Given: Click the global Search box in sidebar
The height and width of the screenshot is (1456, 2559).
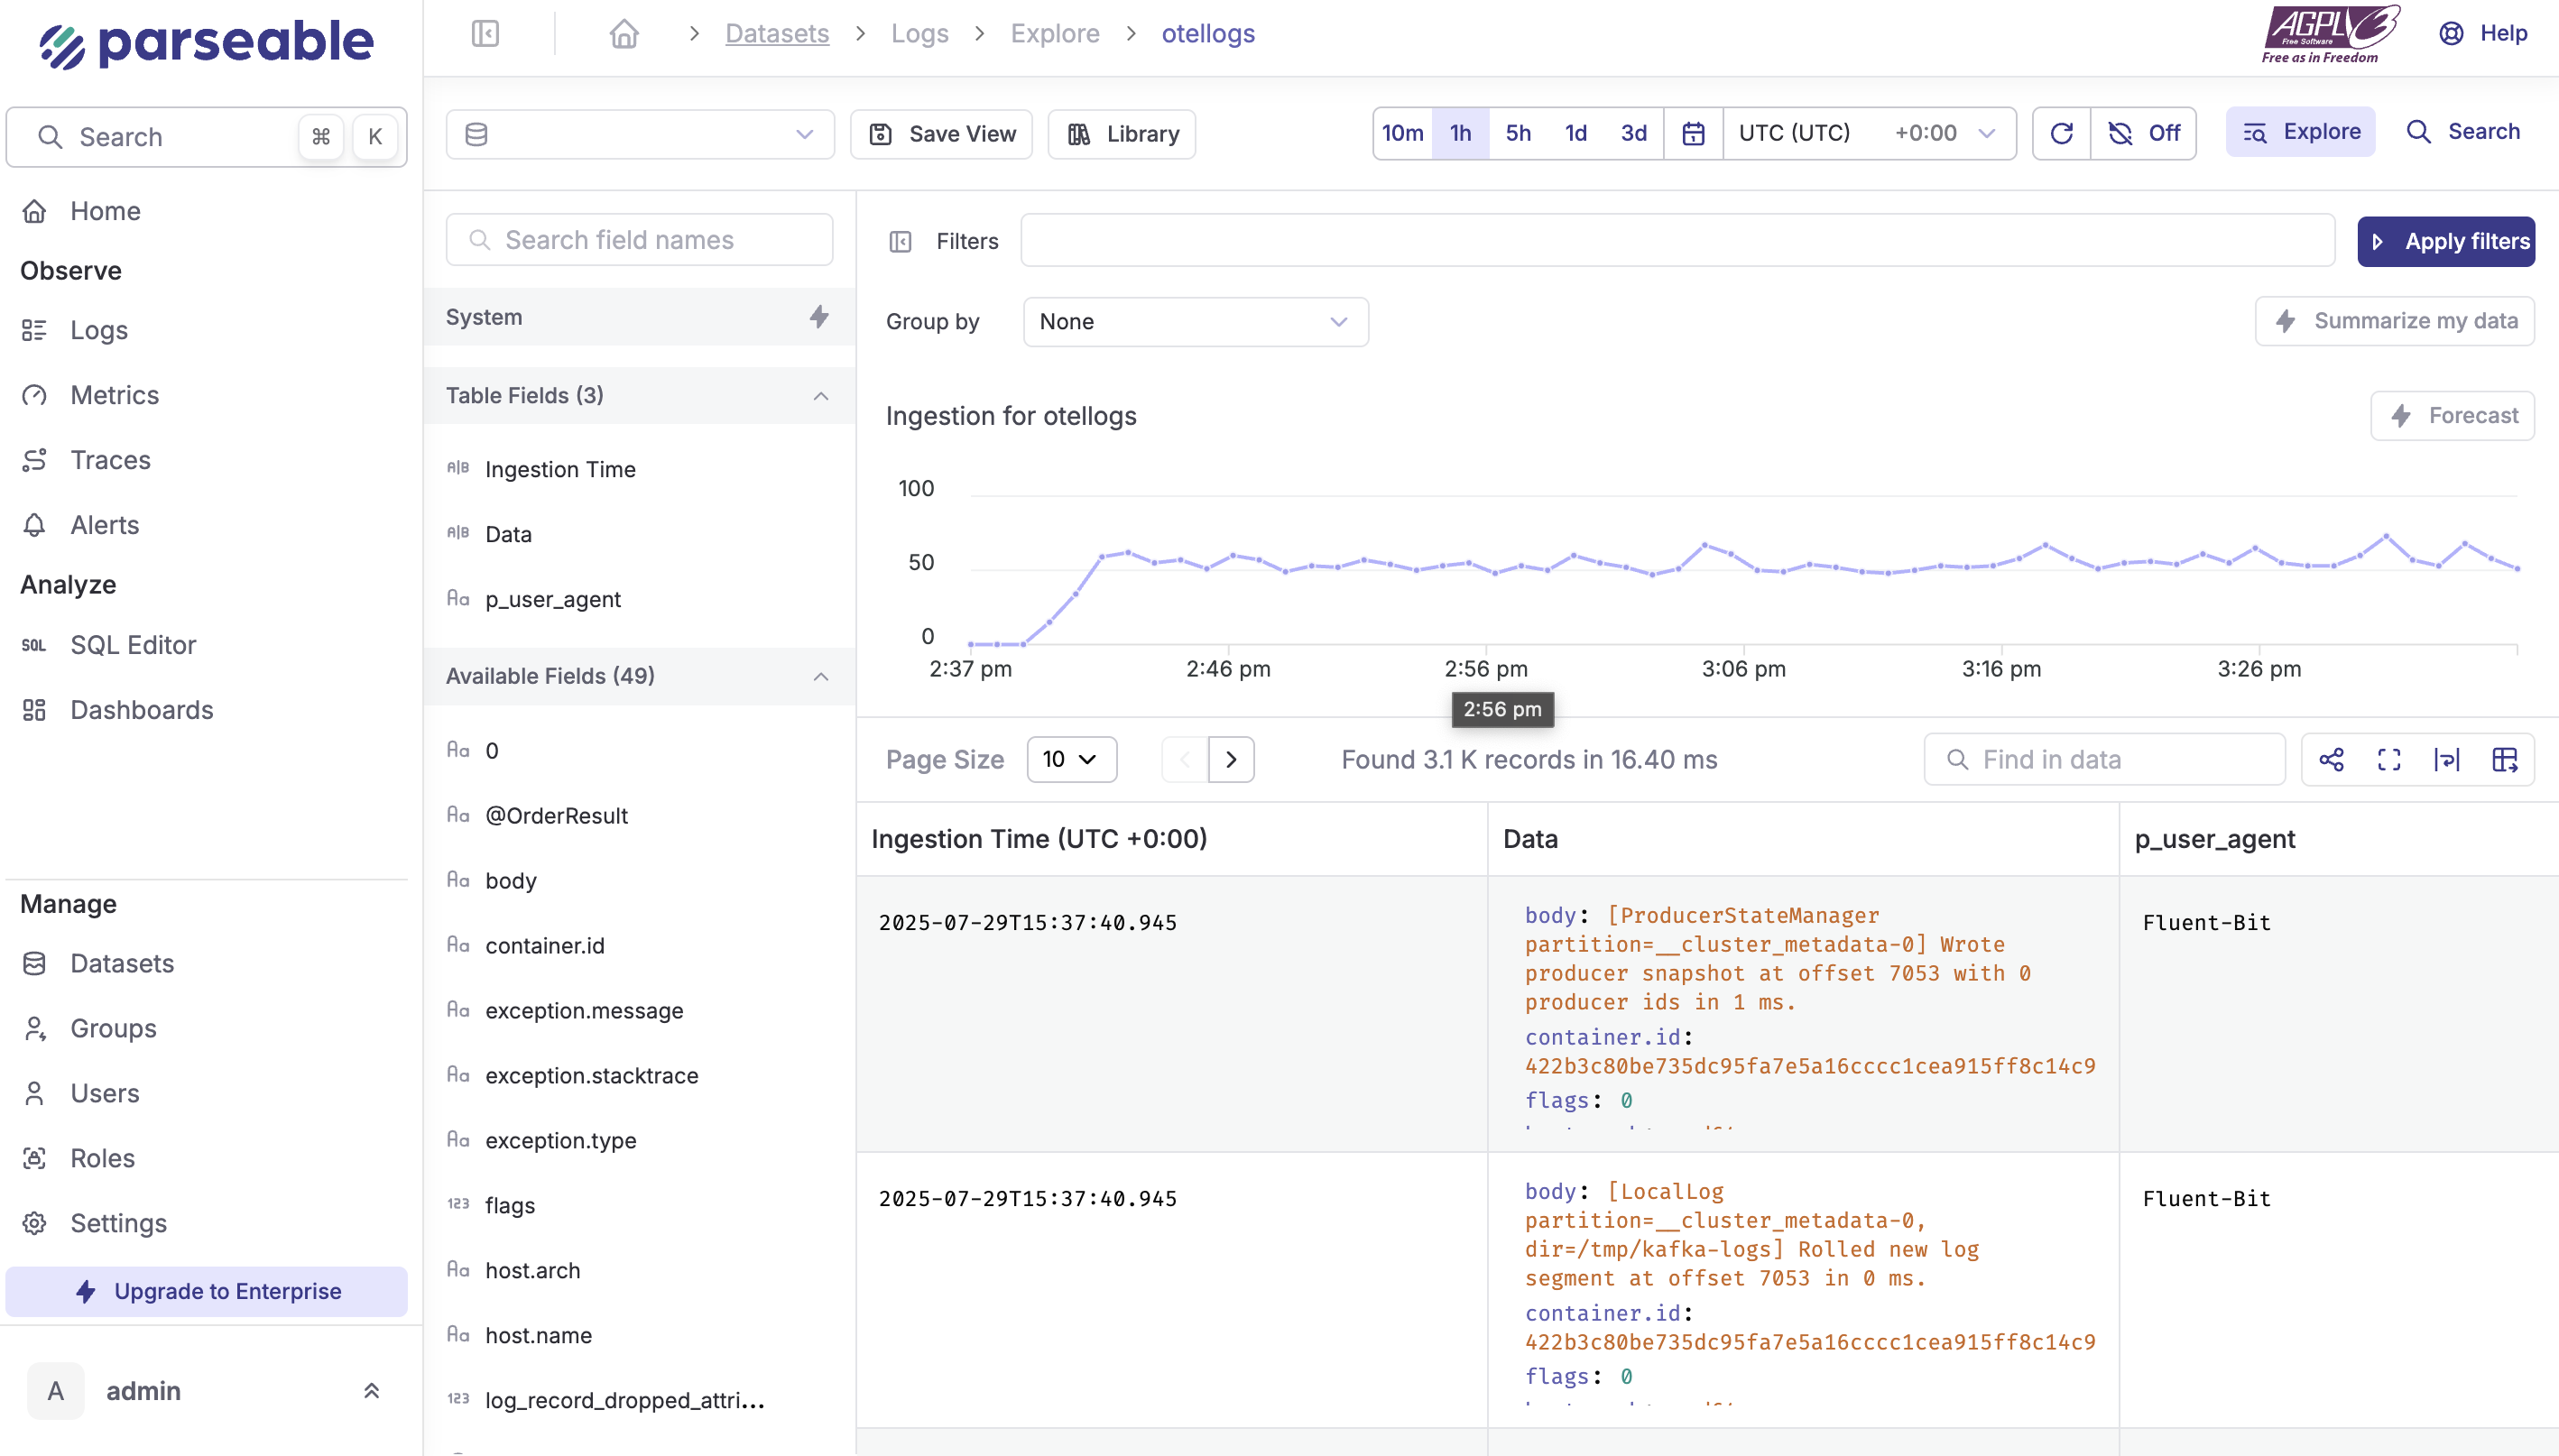Looking at the screenshot, I should (206, 137).
